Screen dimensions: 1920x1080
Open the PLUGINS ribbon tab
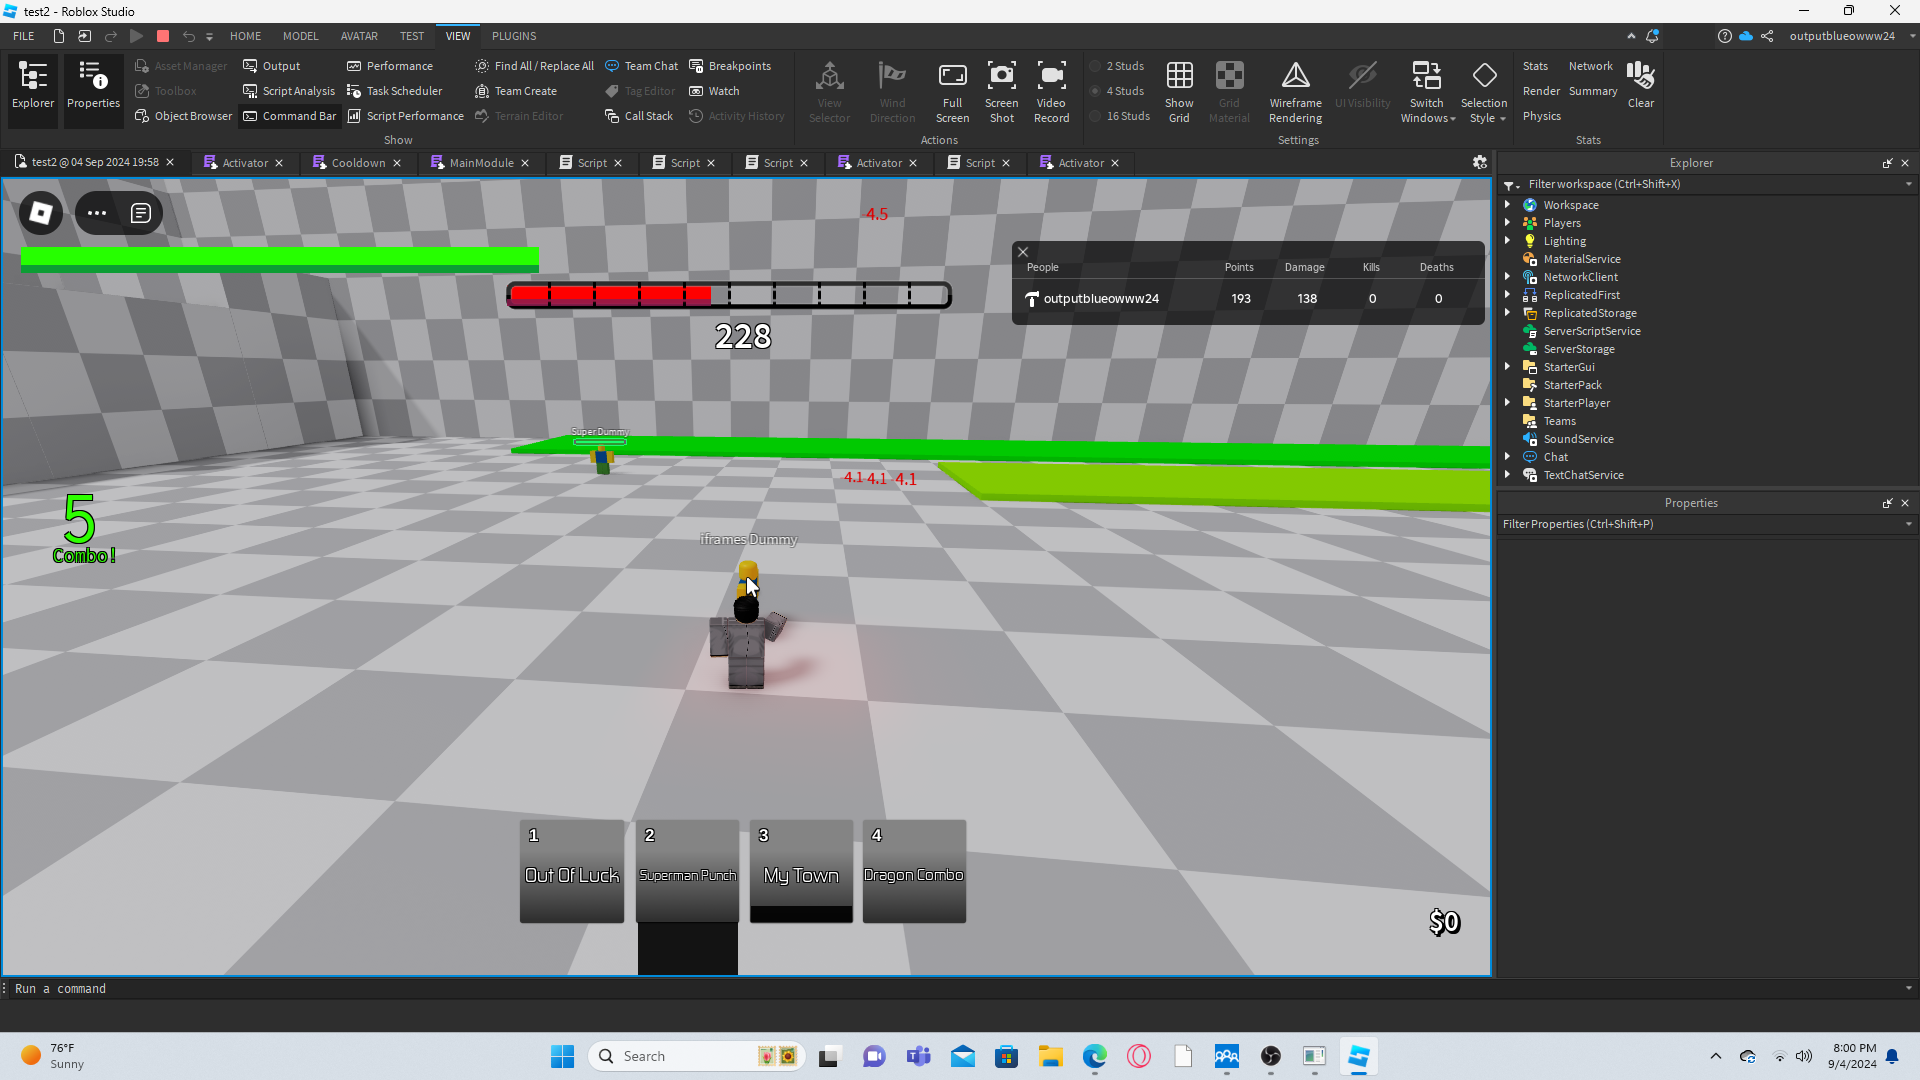click(x=514, y=36)
